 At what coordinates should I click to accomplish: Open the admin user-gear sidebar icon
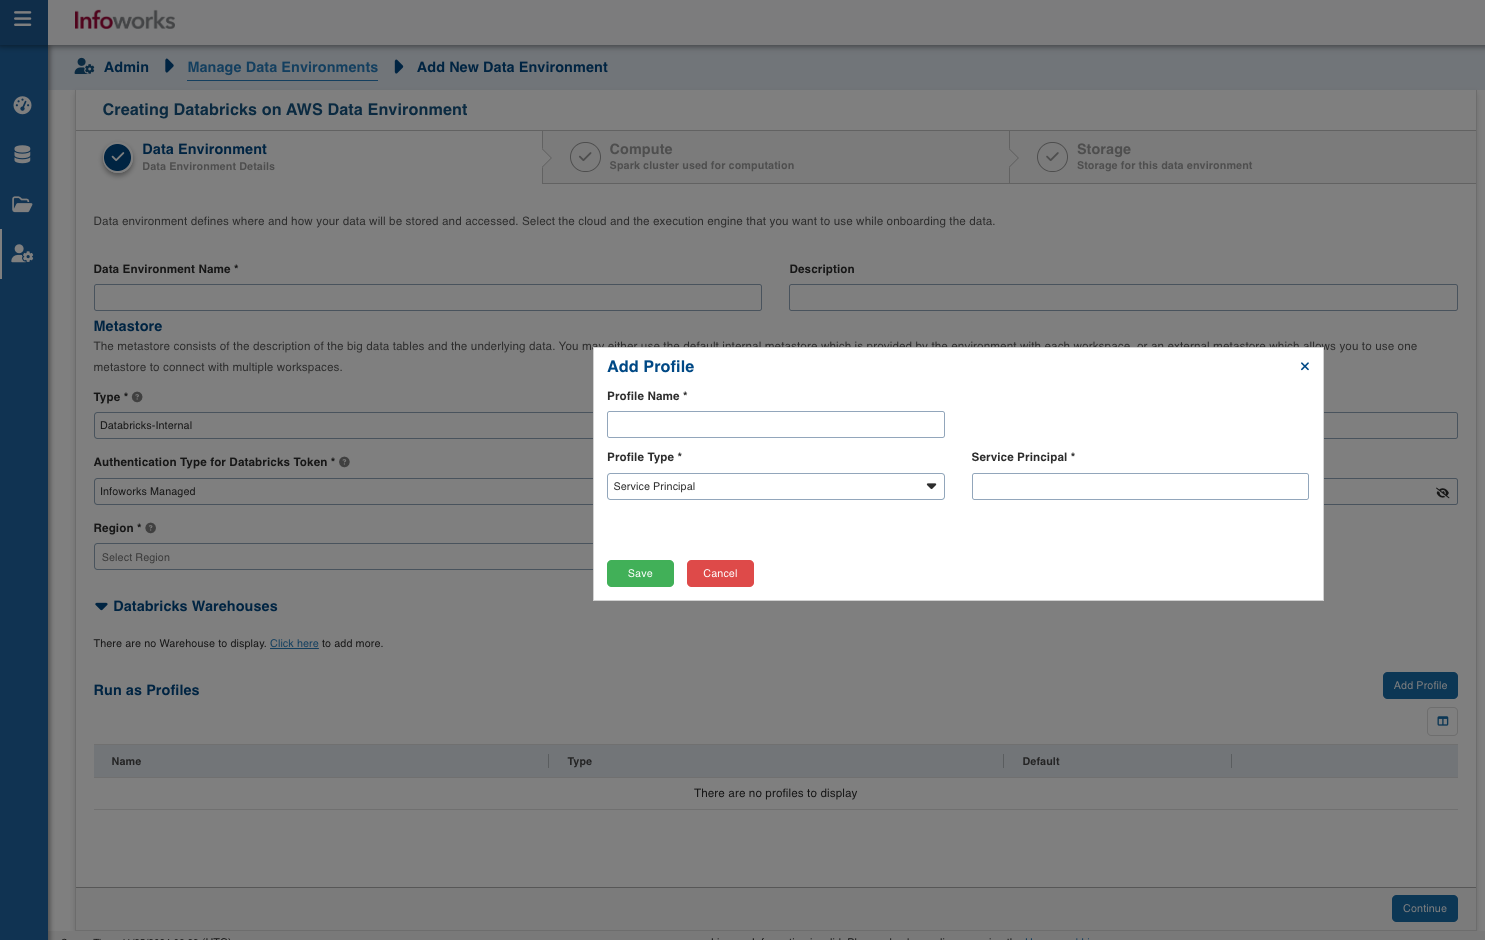pos(22,254)
